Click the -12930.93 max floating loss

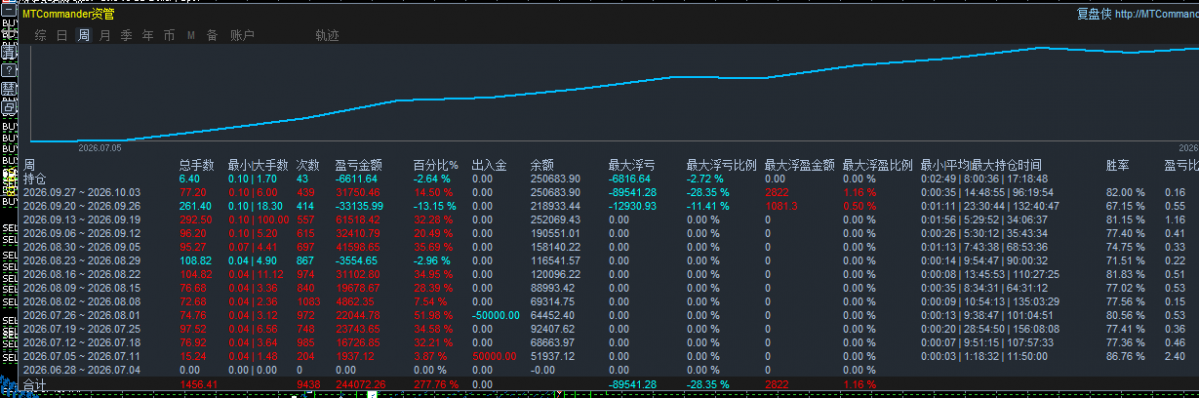tap(632, 207)
